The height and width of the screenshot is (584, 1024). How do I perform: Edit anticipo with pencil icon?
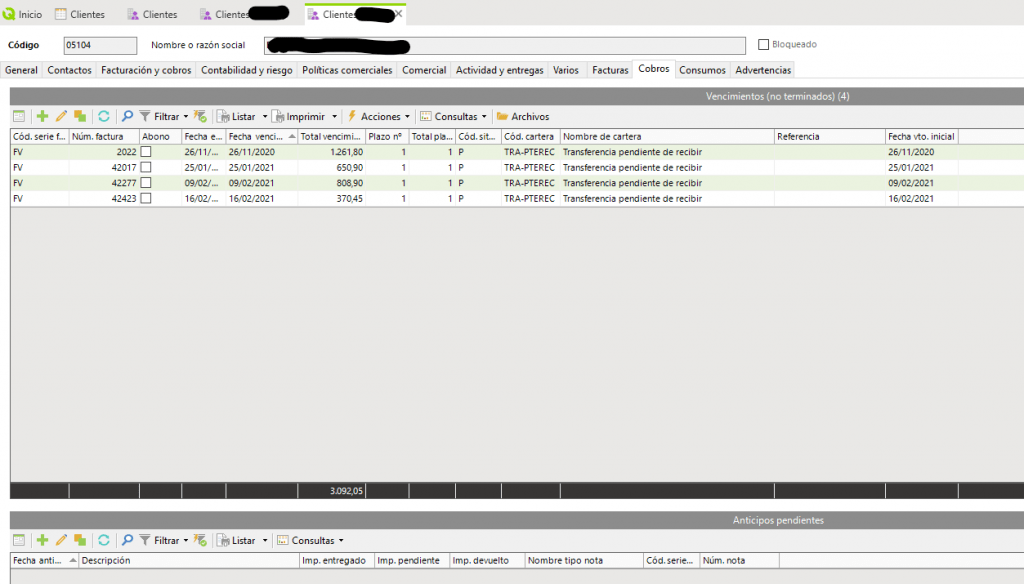click(61, 540)
